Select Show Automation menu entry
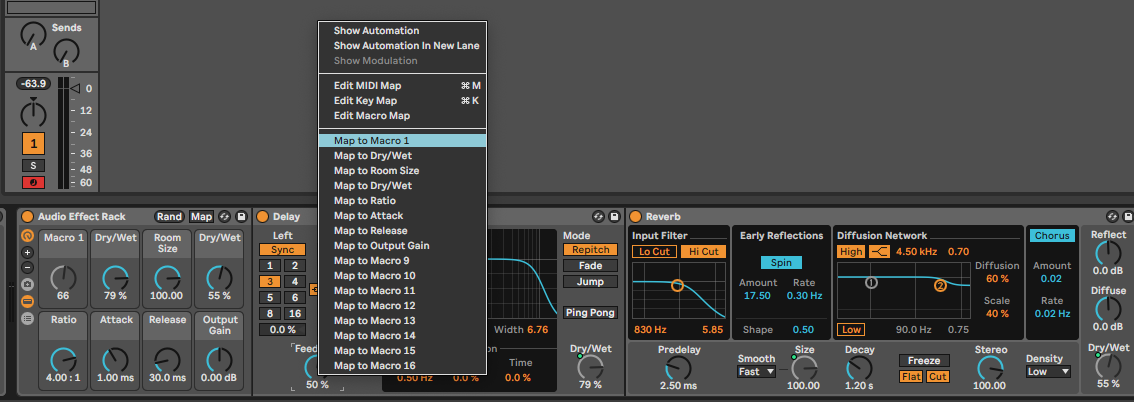 [403, 30]
